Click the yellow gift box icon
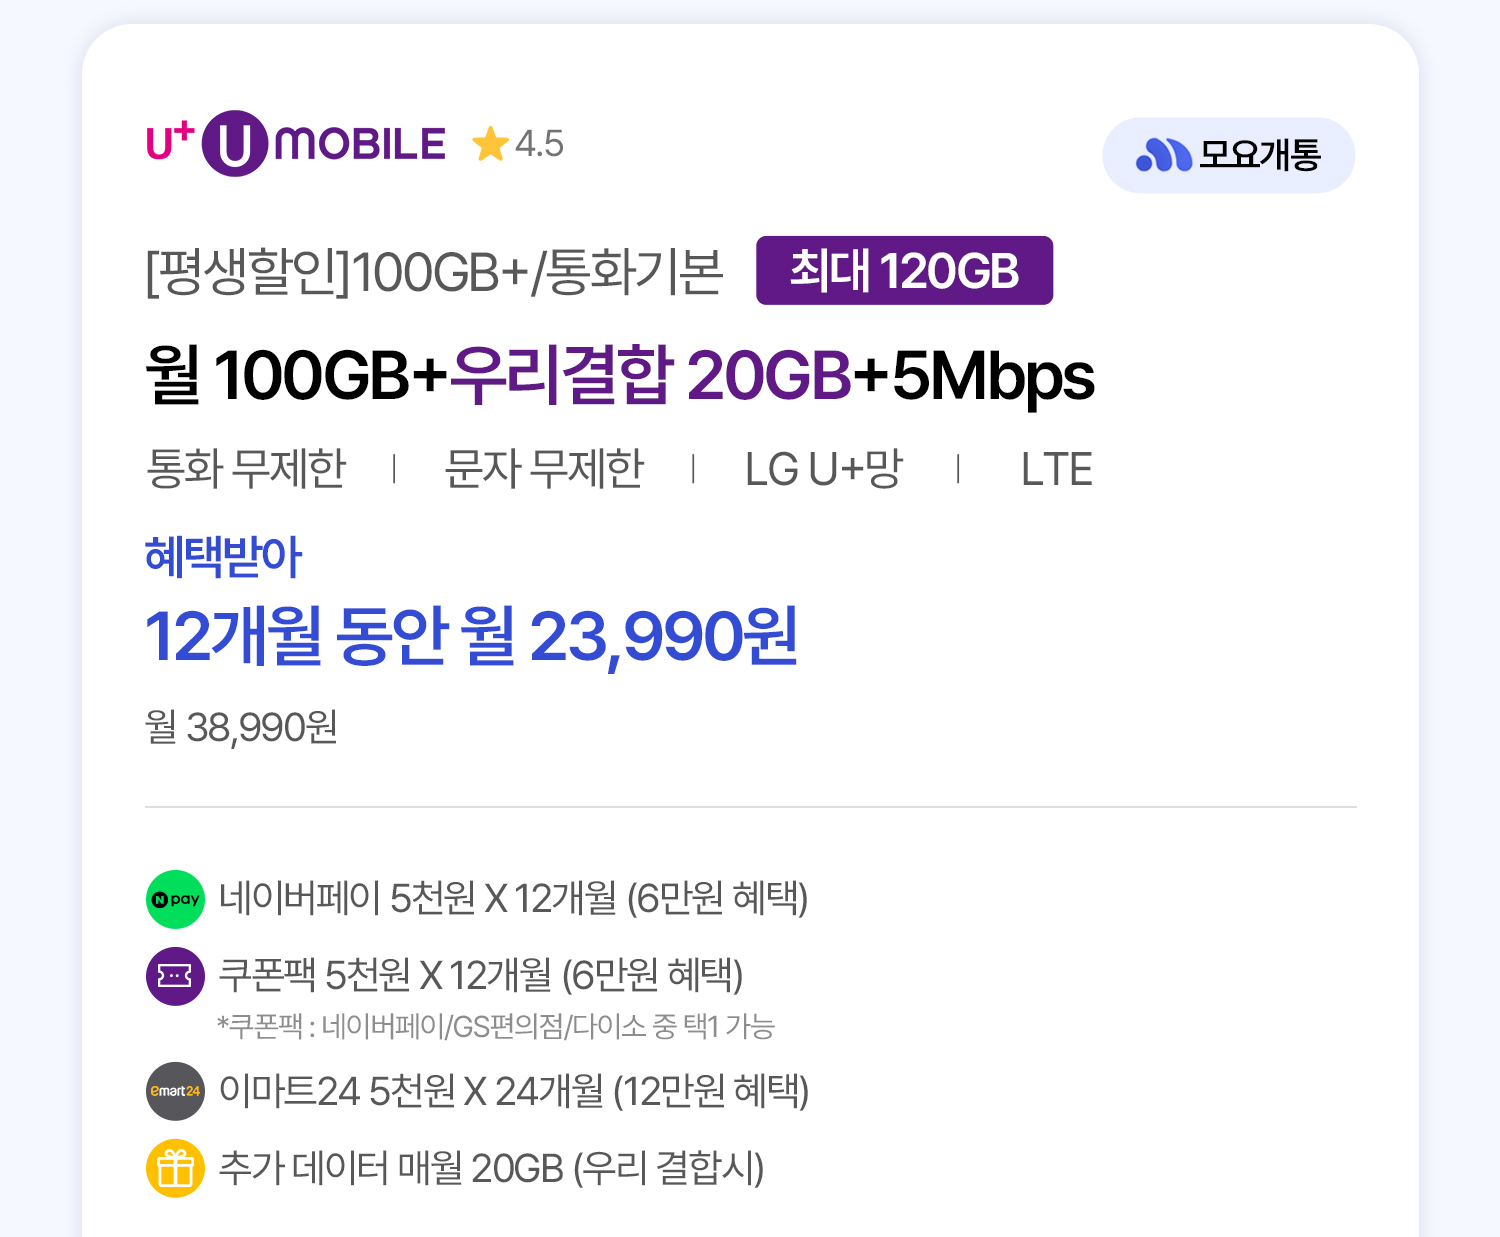1500x1237 pixels. point(175,1168)
